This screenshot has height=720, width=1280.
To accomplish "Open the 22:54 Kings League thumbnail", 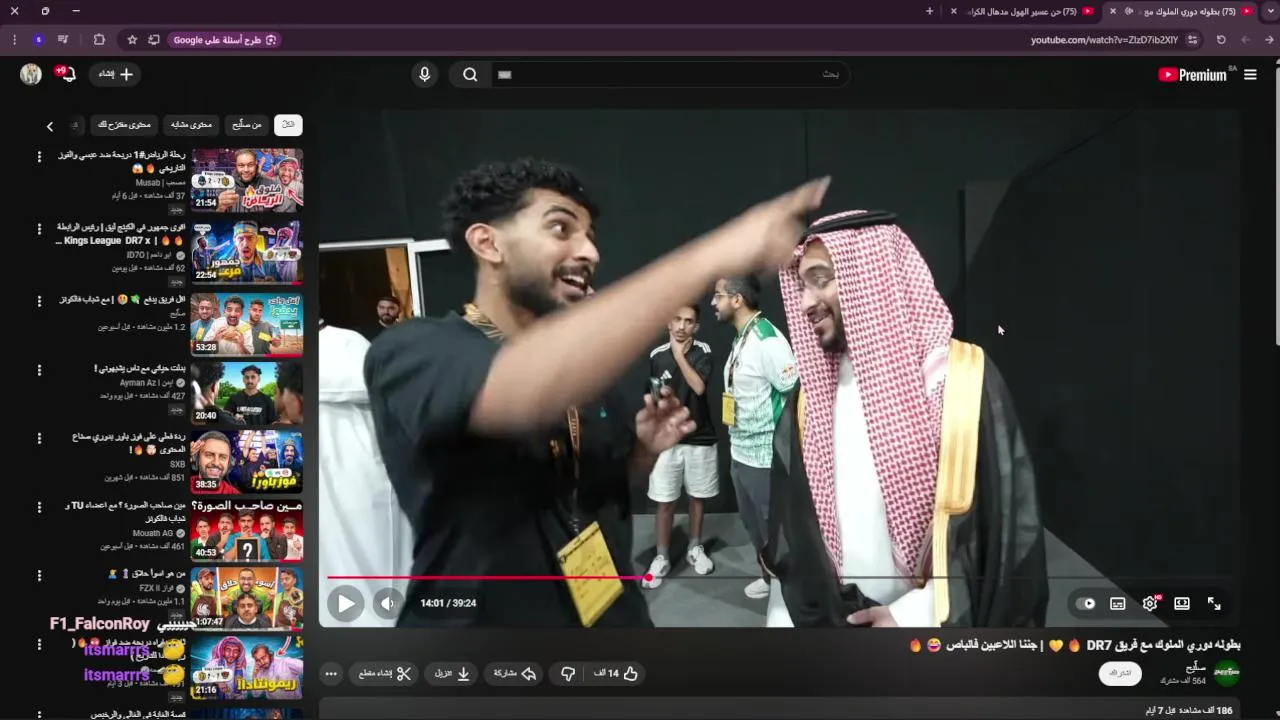I will pyautogui.click(x=247, y=252).
